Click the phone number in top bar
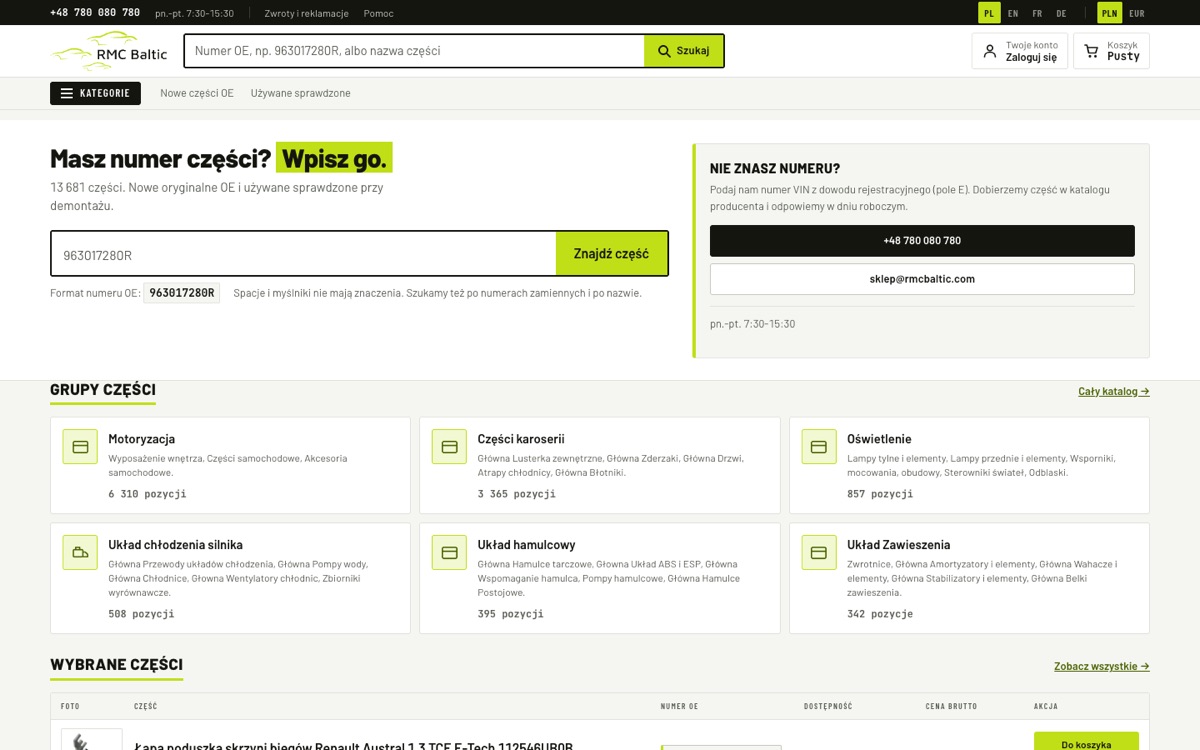The width and height of the screenshot is (1200, 750). 95,13
